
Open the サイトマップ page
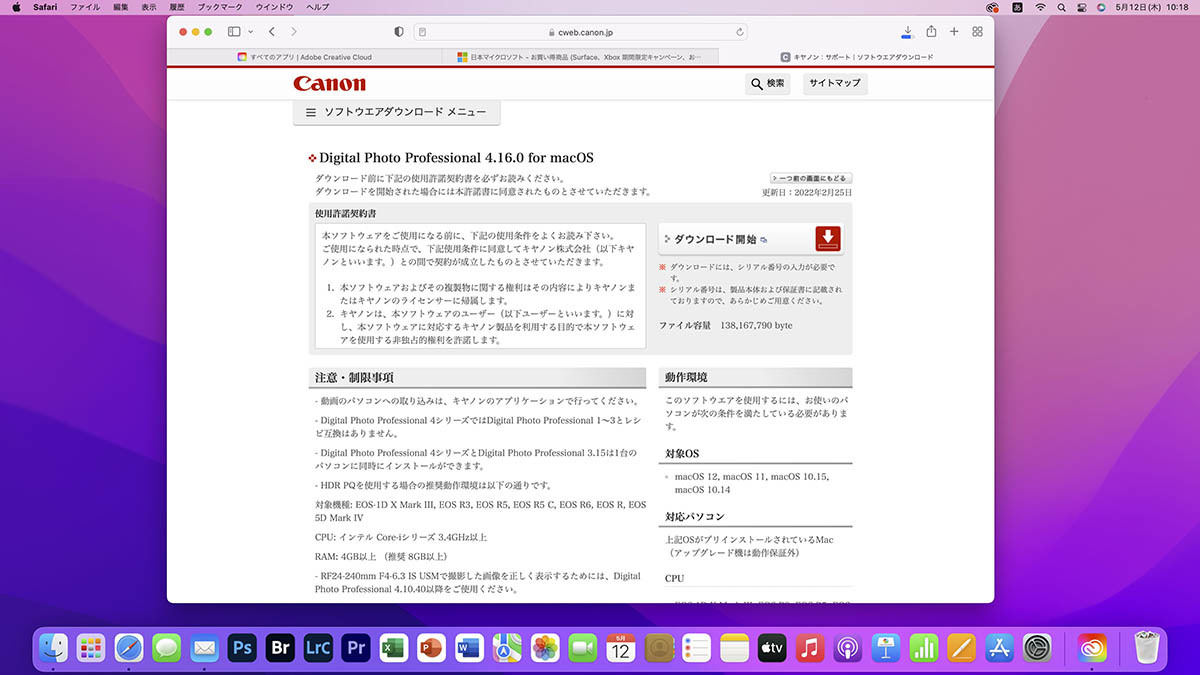(x=835, y=84)
